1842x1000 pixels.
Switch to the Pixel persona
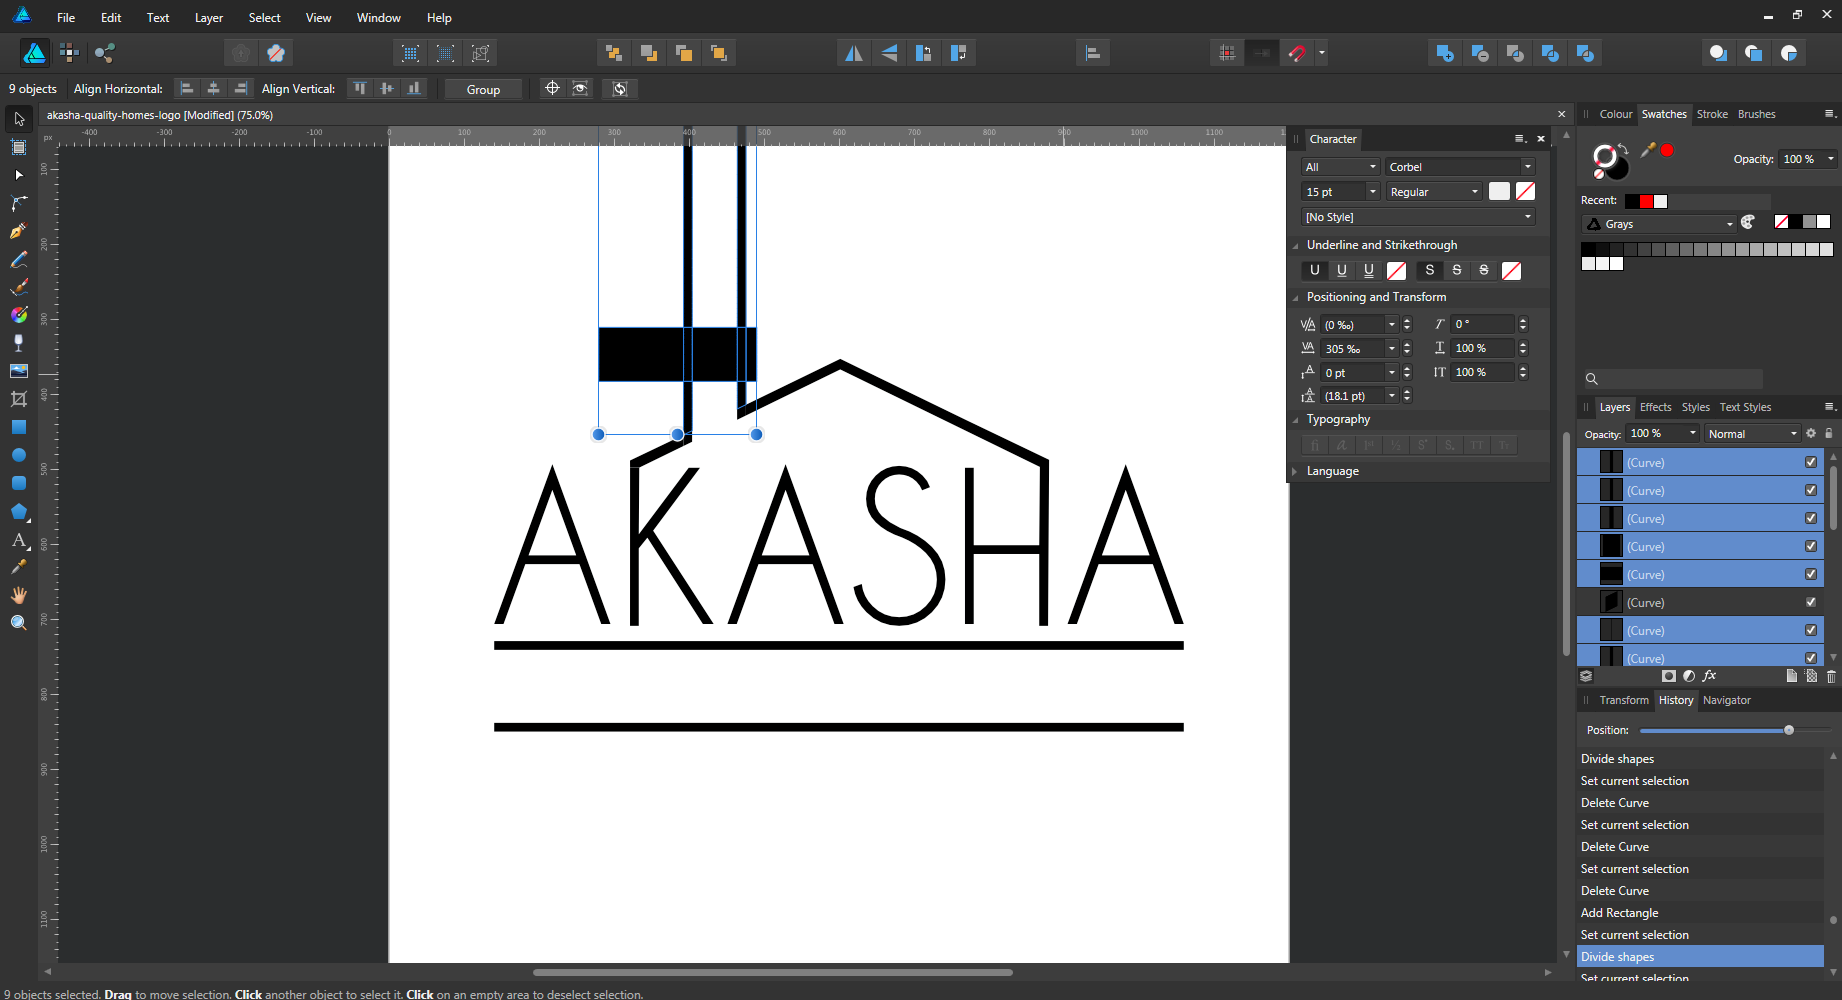point(69,53)
